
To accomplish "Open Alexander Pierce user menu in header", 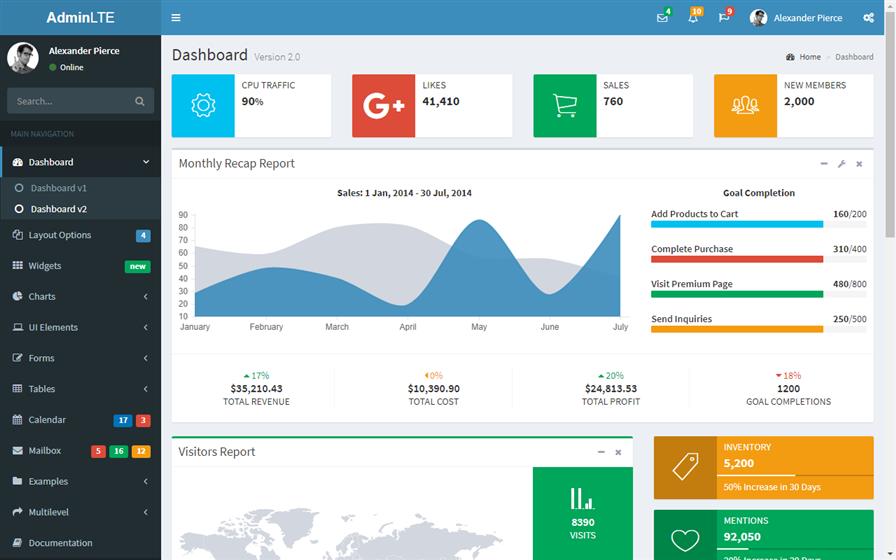I will [x=796, y=18].
